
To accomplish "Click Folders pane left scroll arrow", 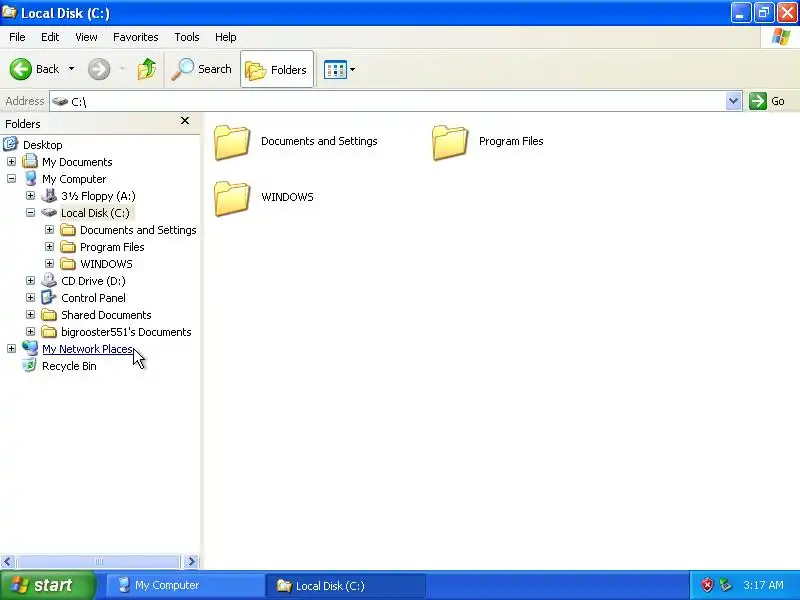I will coord(8,562).
